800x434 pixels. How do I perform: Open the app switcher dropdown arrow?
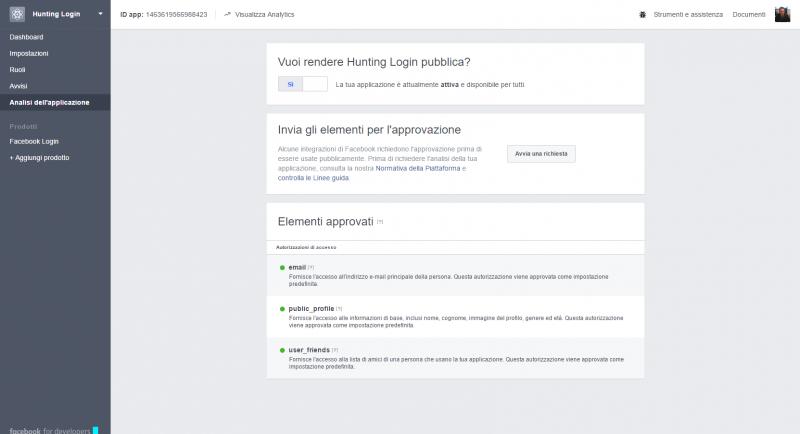click(101, 14)
